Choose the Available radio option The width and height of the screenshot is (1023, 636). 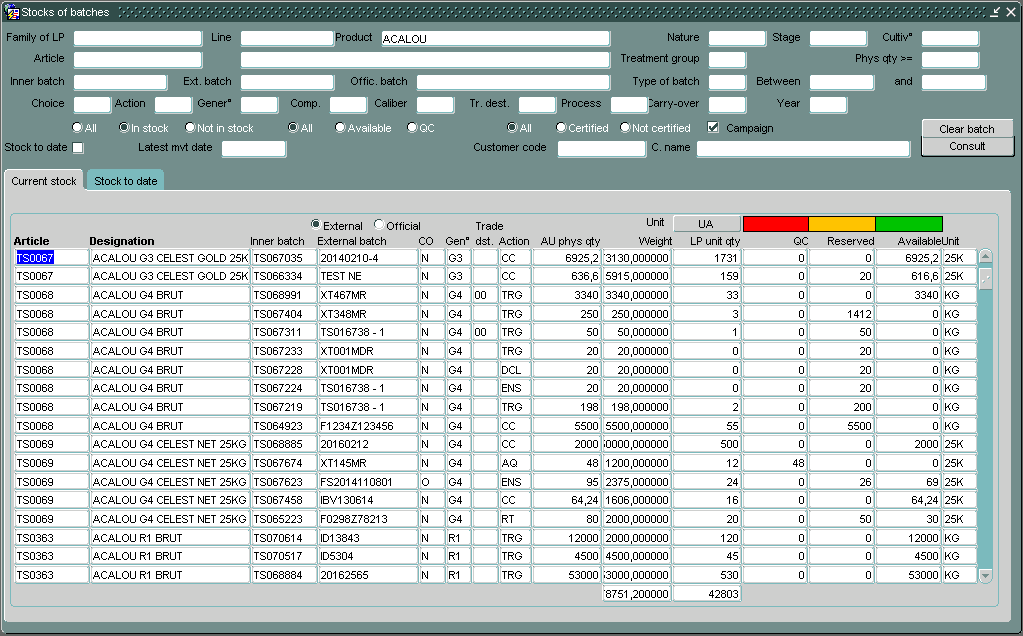tap(340, 127)
